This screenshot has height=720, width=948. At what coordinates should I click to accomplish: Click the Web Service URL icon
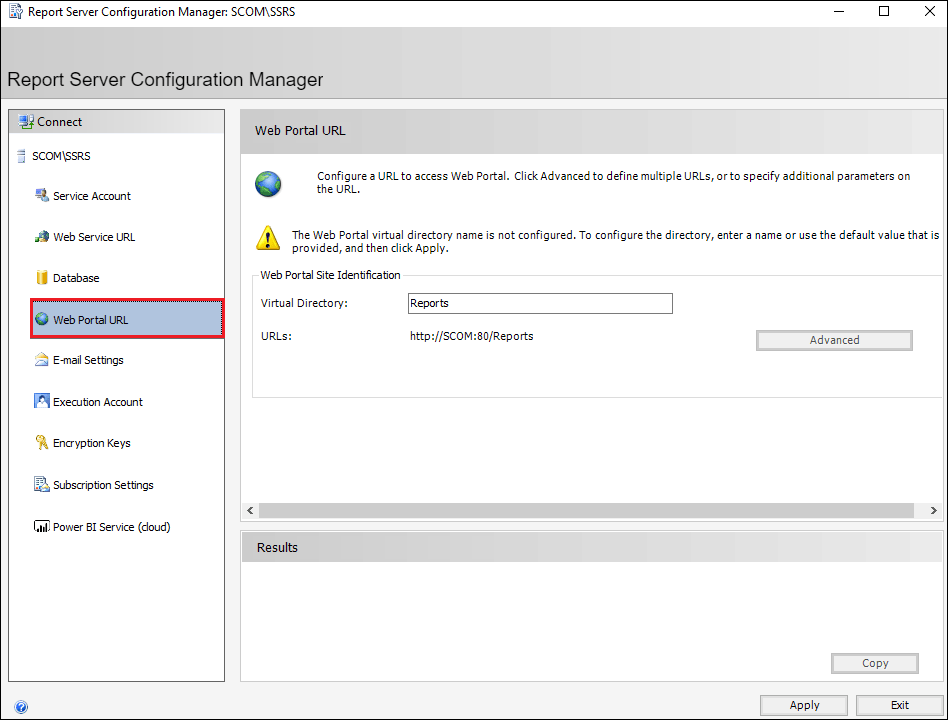pos(42,236)
